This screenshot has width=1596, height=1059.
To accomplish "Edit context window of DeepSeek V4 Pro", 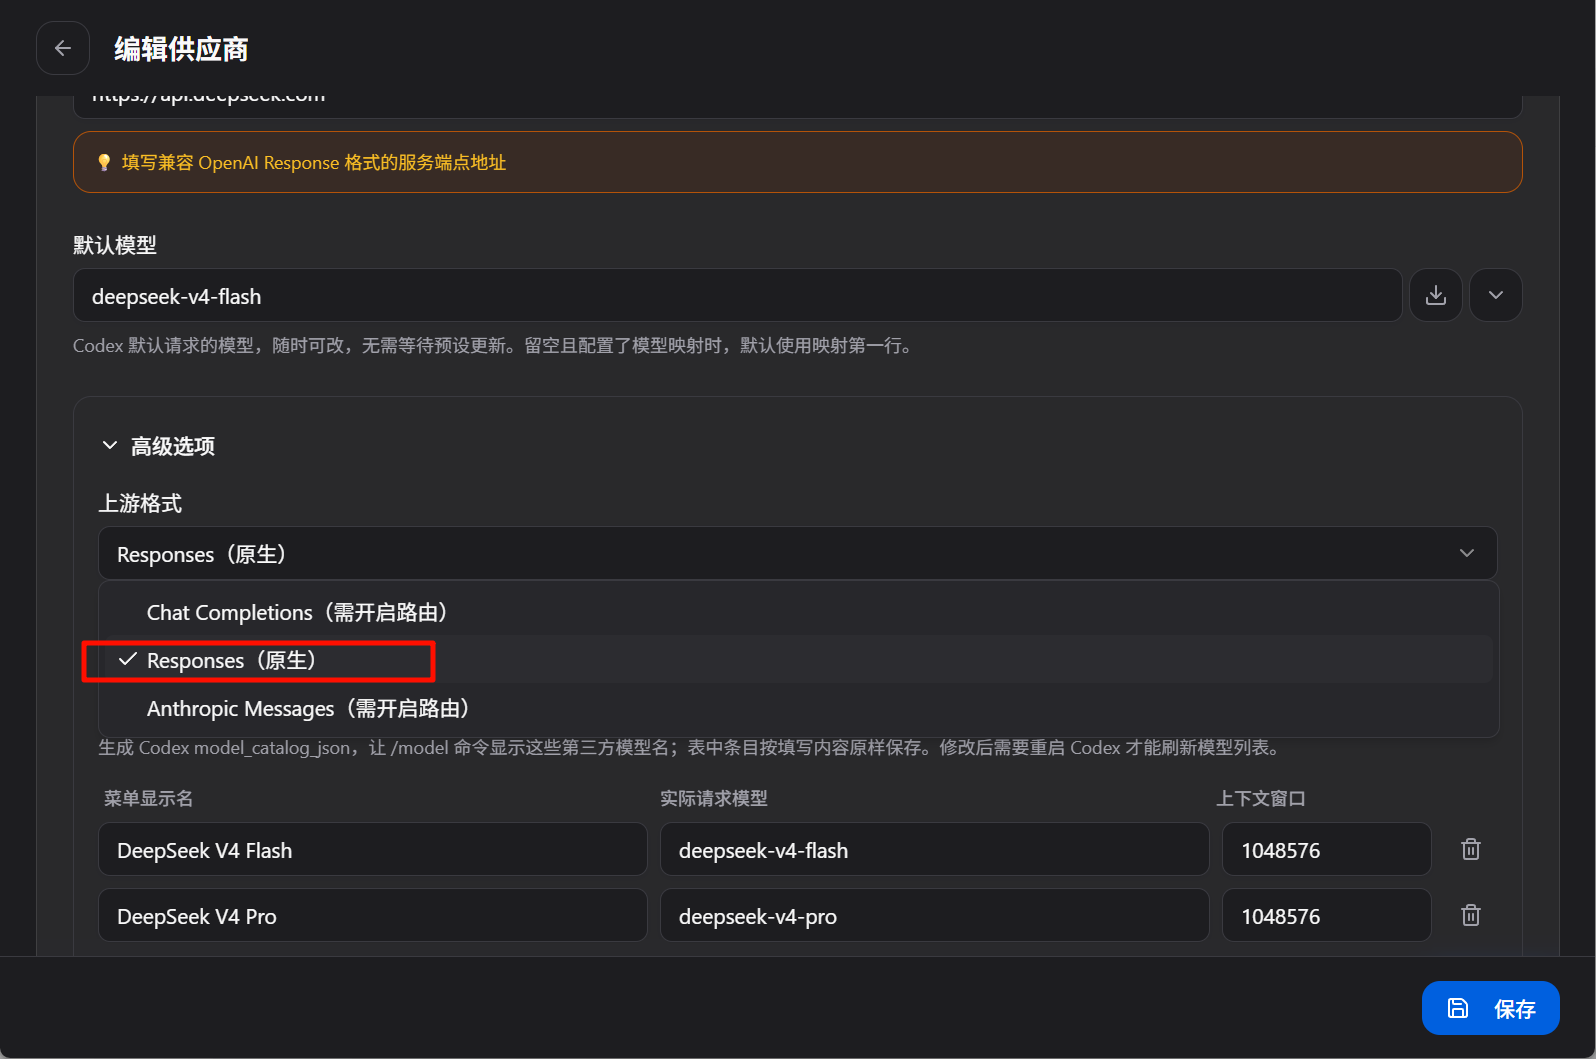I will [x=1327, y=915].
